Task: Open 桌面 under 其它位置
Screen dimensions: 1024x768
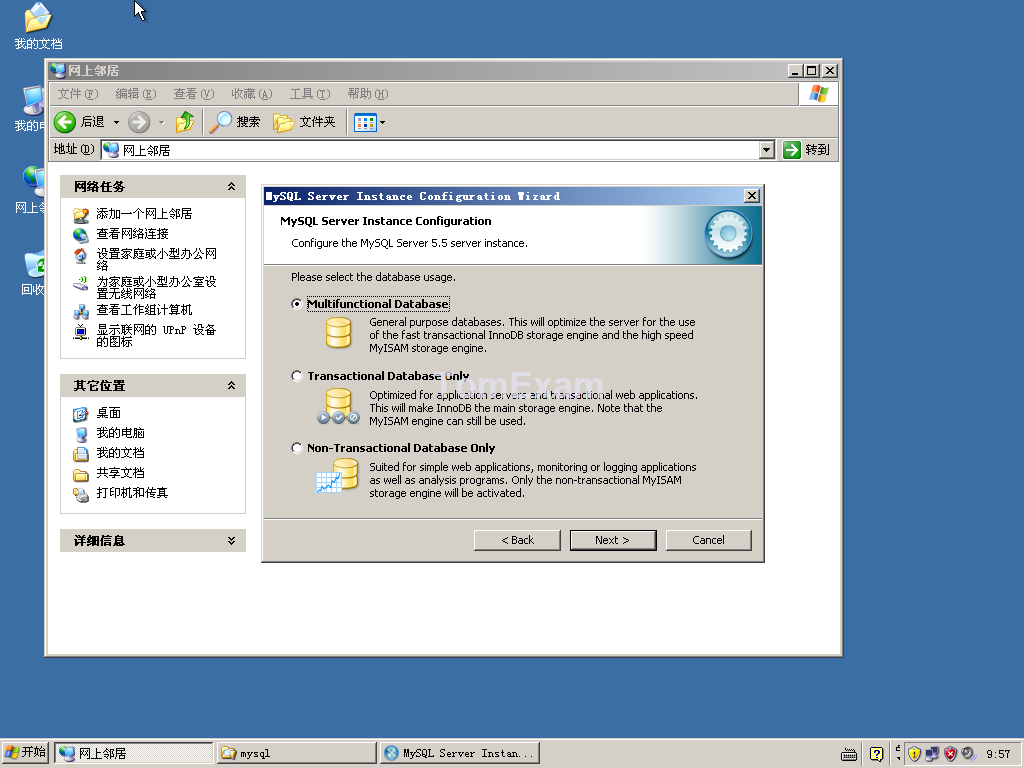Action: pos(108,413)
